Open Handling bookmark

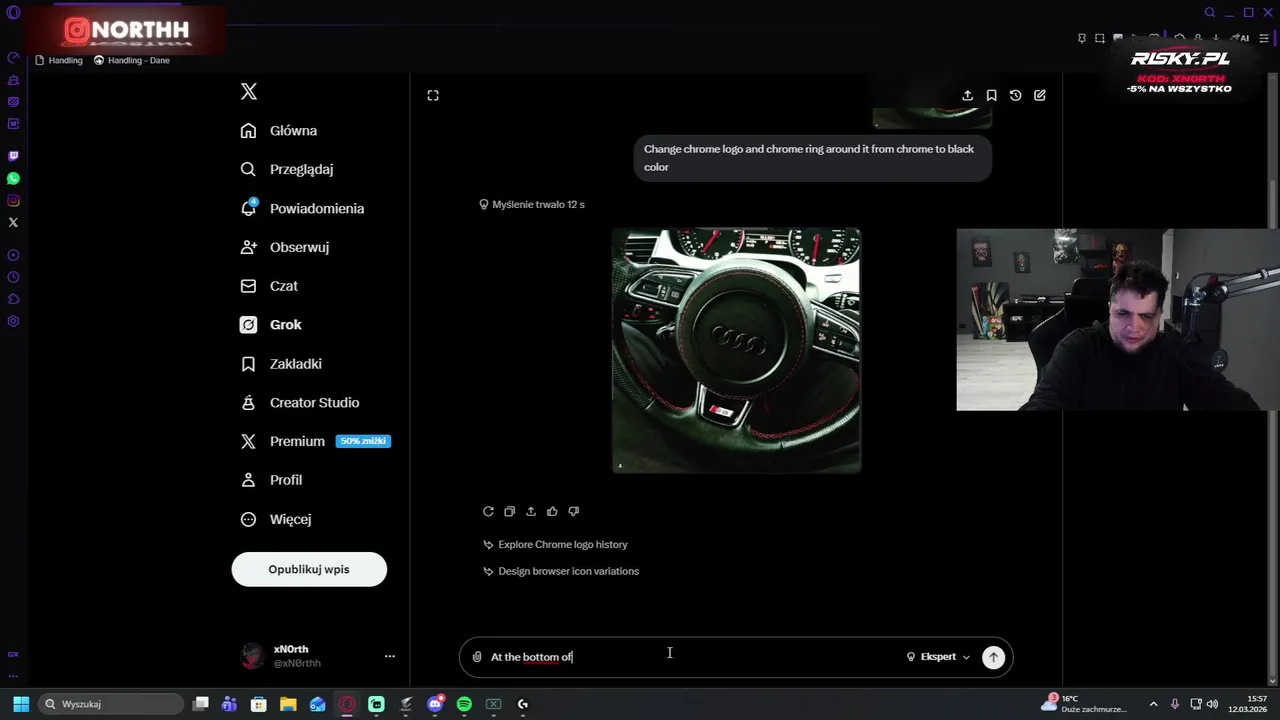(x=59, y=60)
